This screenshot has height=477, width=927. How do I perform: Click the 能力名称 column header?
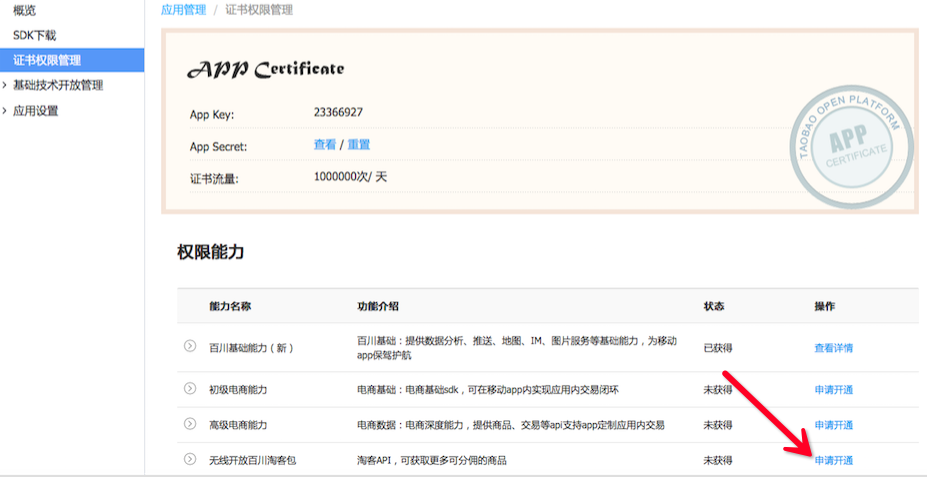click(228, 306)
